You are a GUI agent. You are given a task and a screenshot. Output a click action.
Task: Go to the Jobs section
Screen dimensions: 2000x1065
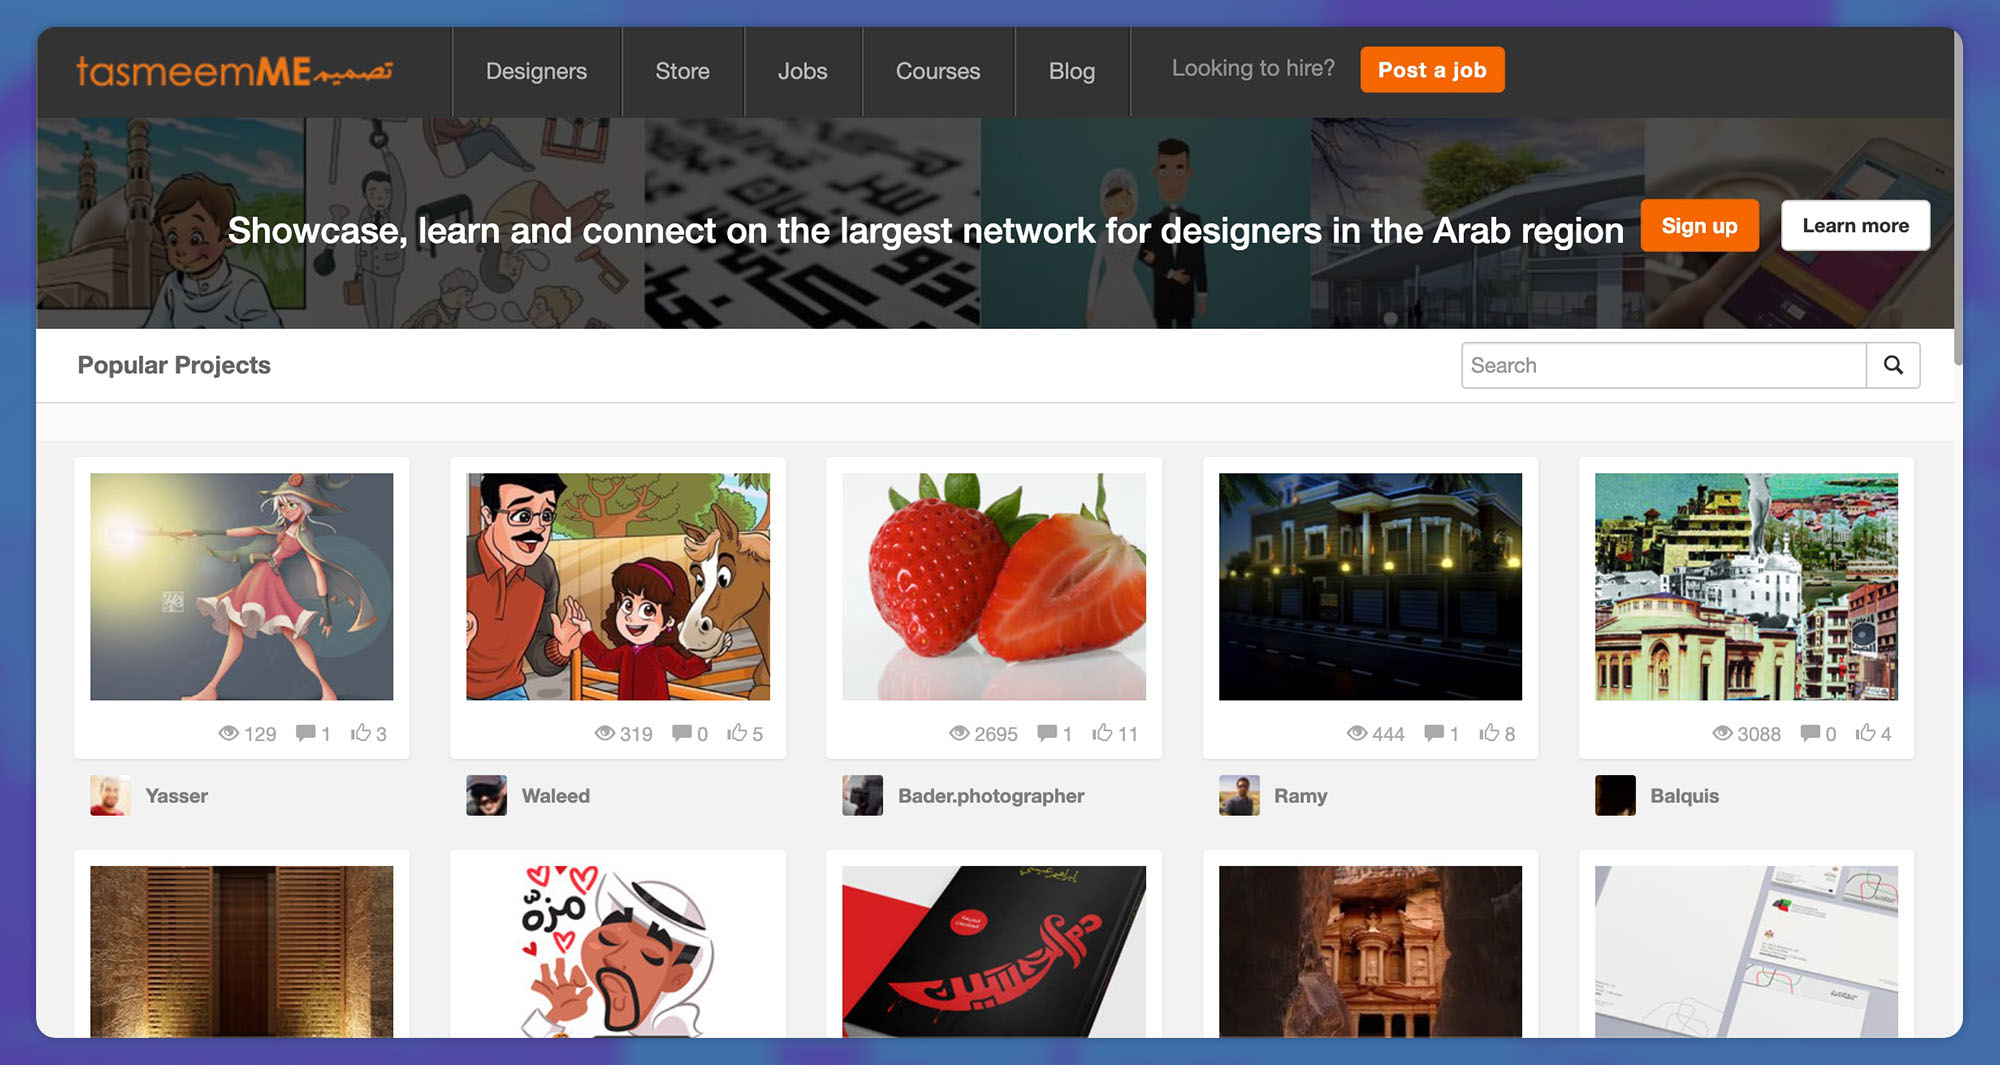(802, 71)
